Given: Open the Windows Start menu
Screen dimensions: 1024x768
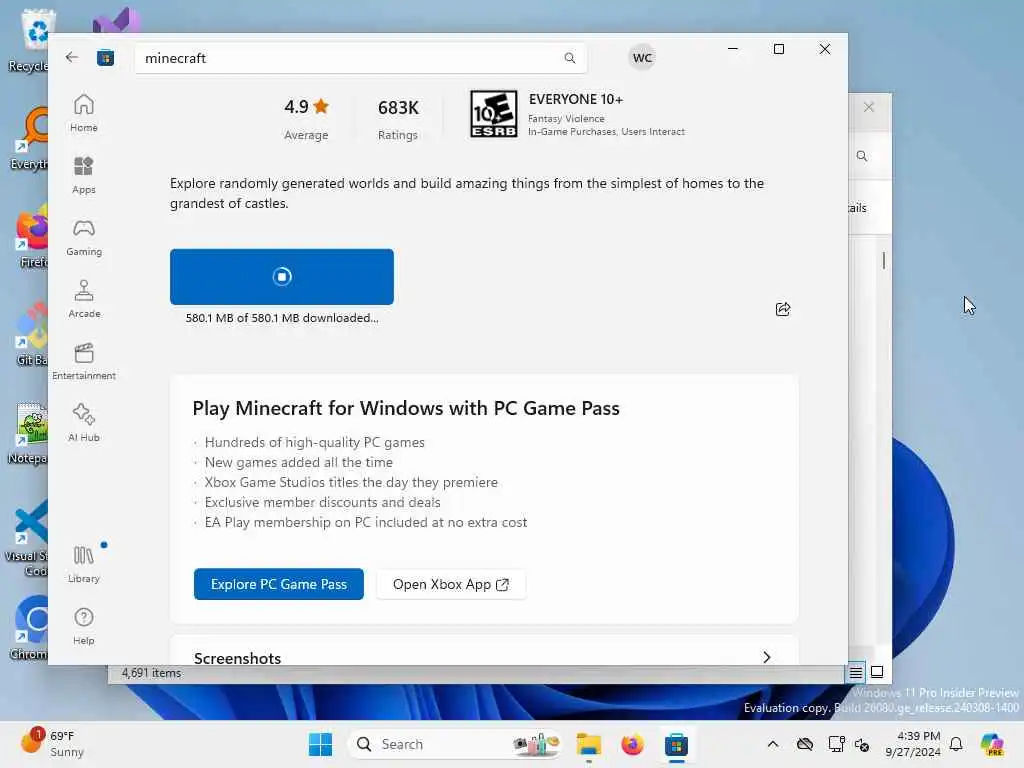Looking at the screenshot, I should click(x=320, y=744).
